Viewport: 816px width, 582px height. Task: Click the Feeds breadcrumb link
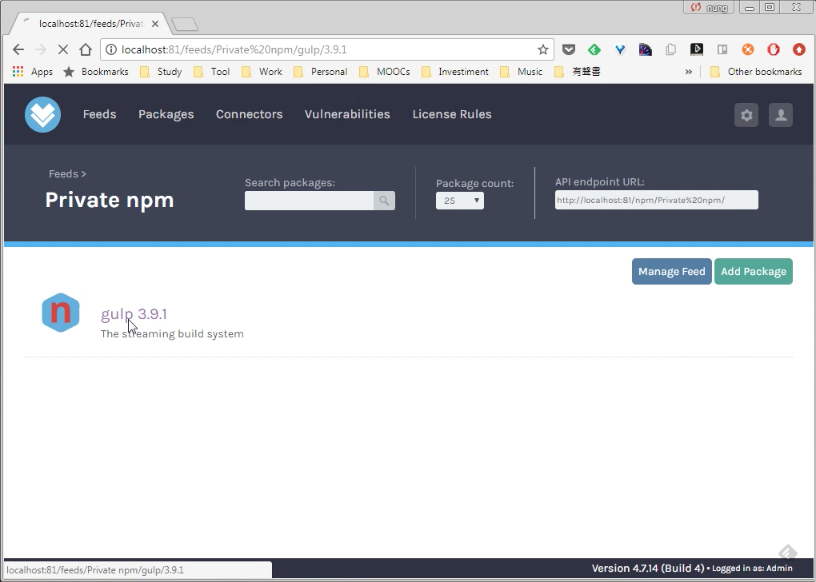coord(63,174)
